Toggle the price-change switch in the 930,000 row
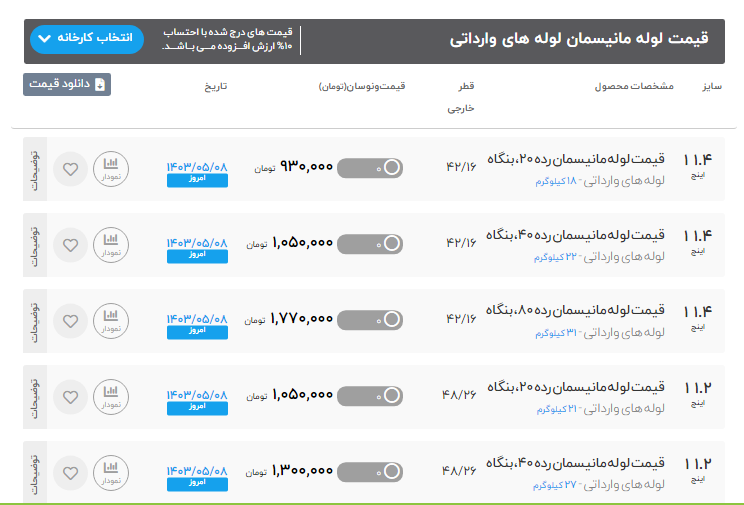 (x=371, y=168)
